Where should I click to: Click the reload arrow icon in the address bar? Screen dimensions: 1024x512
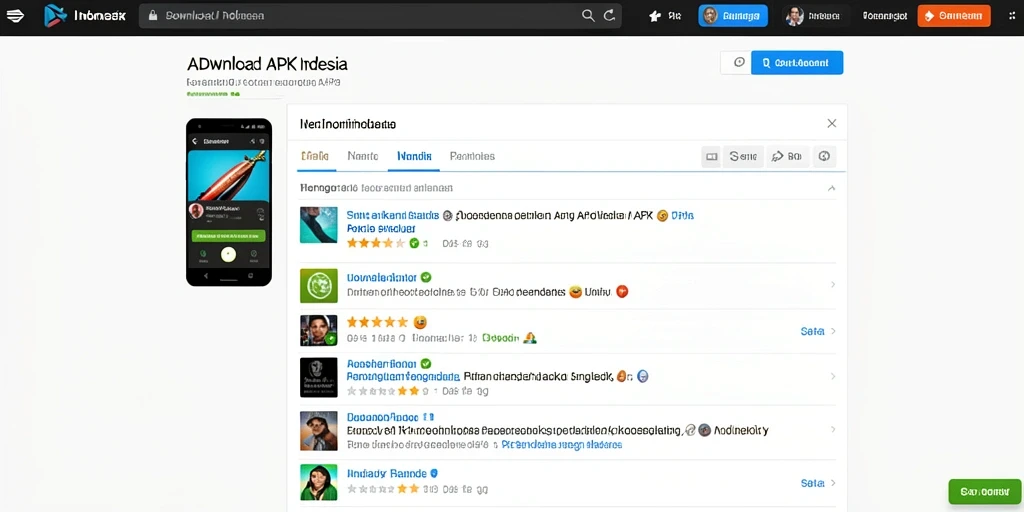click(x=609, y=16)
